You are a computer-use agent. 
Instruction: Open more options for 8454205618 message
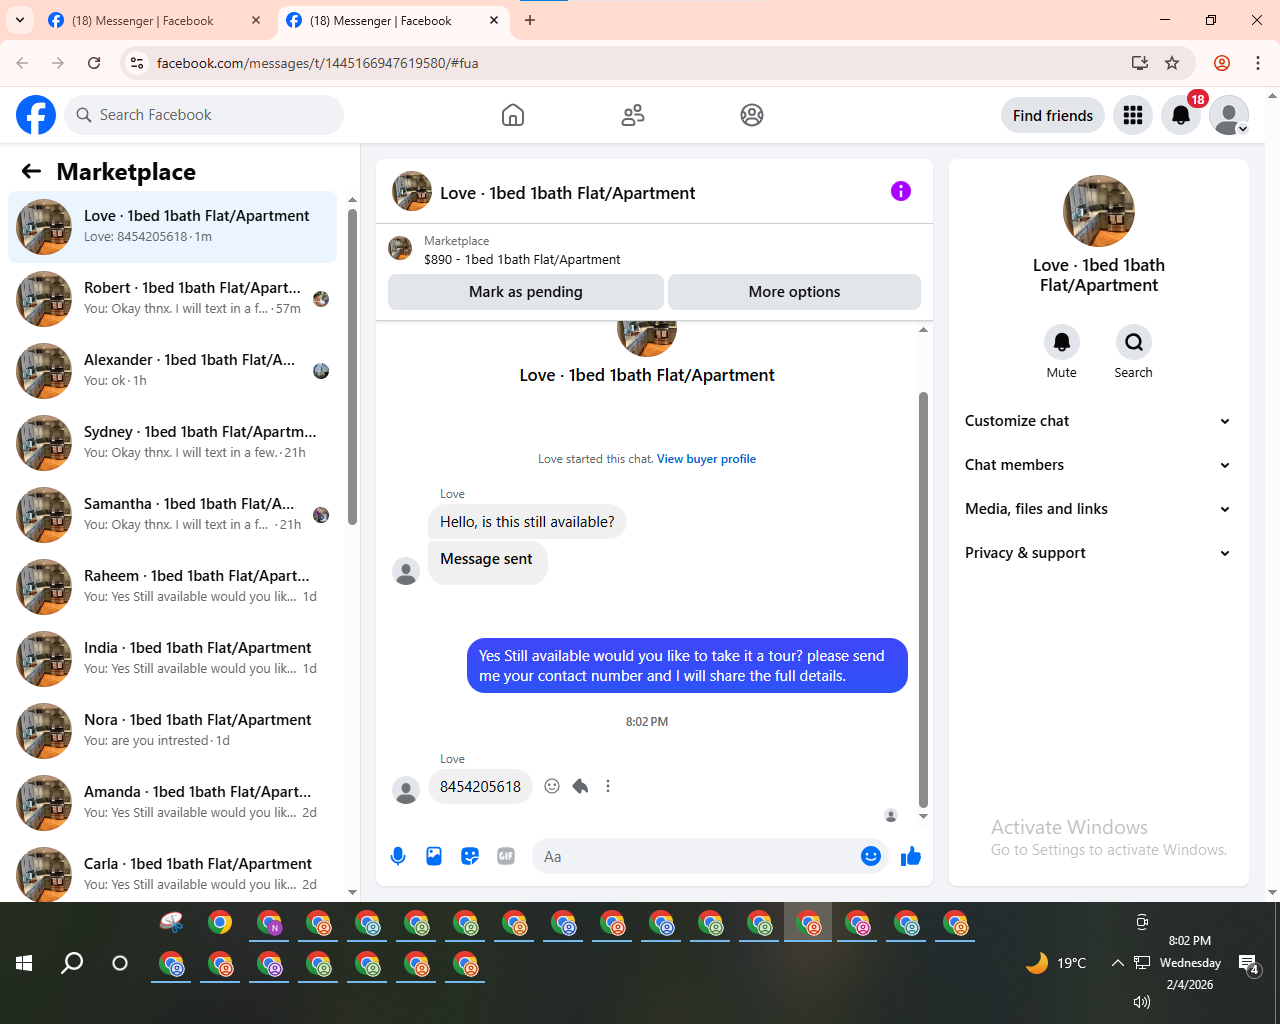coord(608,786)
